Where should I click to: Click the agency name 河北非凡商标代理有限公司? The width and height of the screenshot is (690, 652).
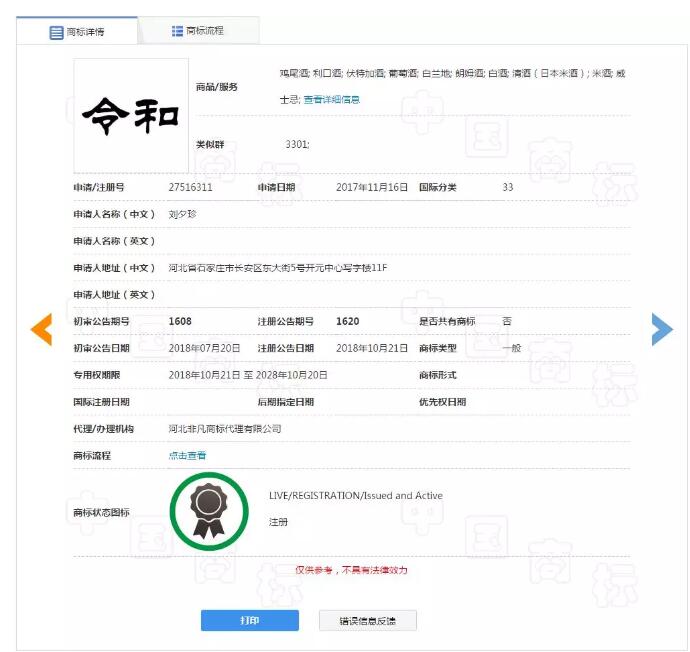(x=225, y=428)
